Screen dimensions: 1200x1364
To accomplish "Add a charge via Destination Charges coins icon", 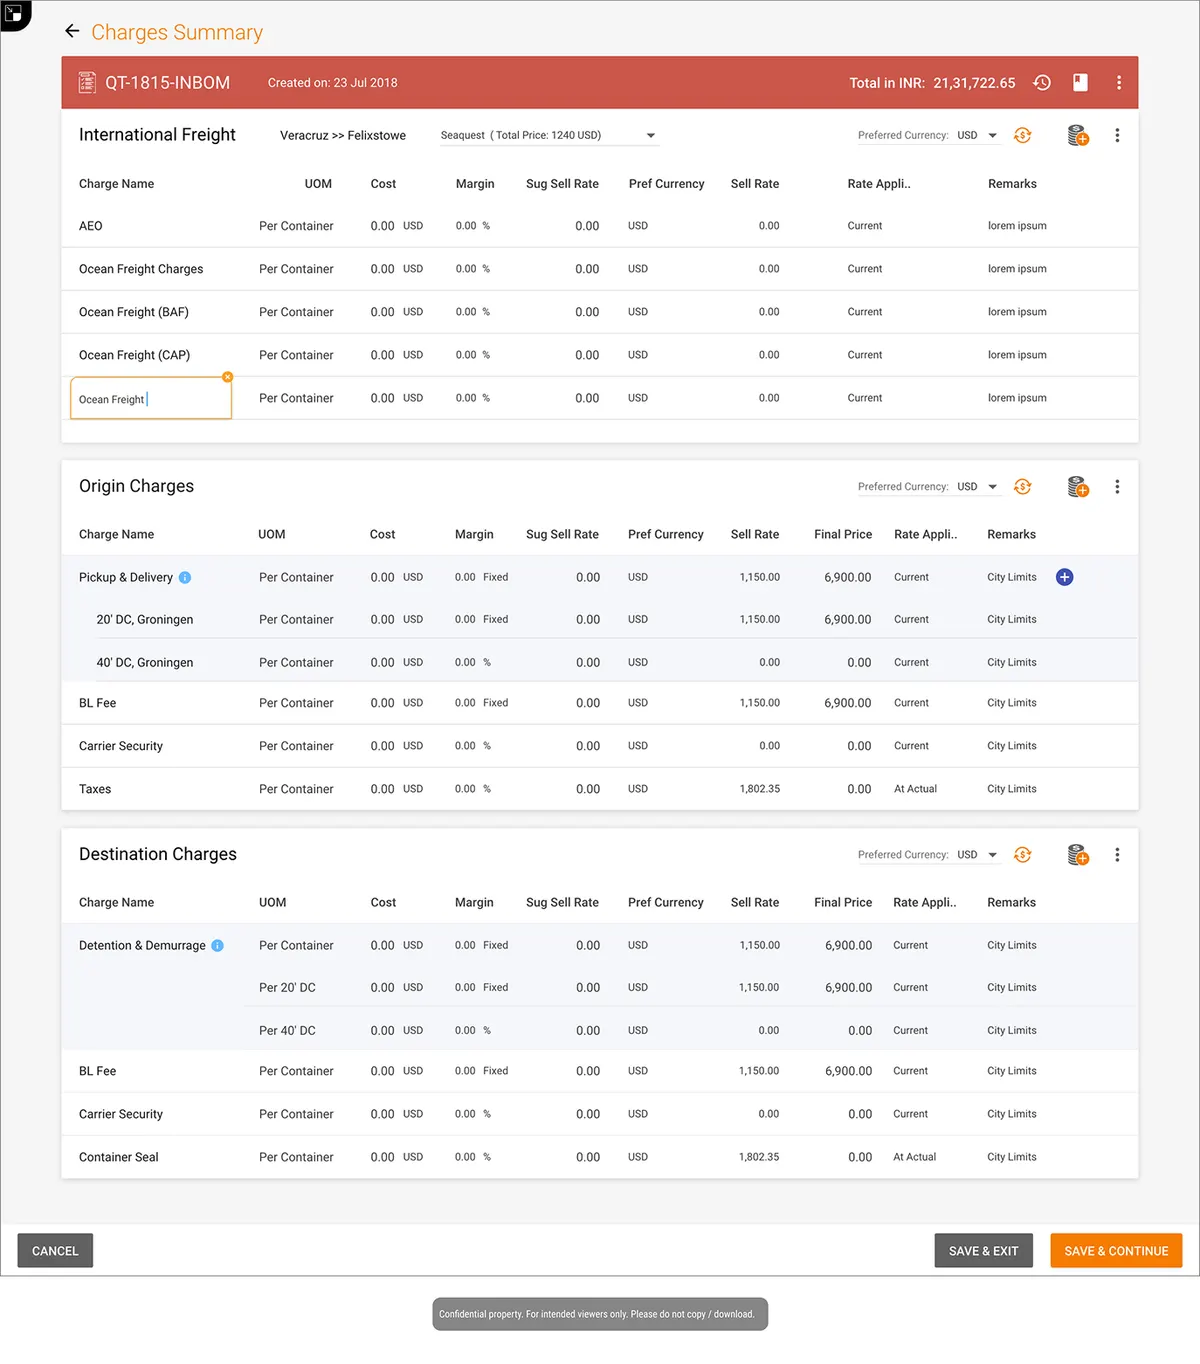I will (x=1078, y=855).
